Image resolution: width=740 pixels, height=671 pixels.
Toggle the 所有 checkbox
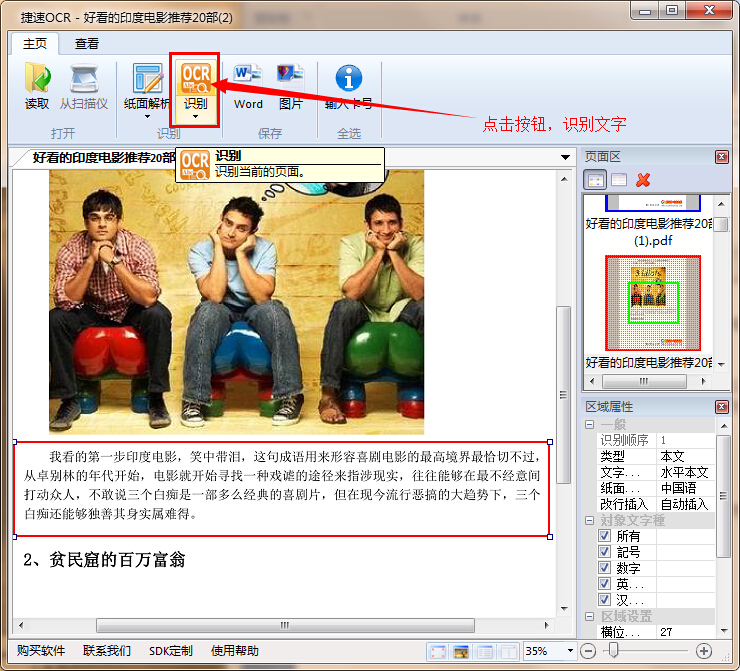(x=604, y=536)
